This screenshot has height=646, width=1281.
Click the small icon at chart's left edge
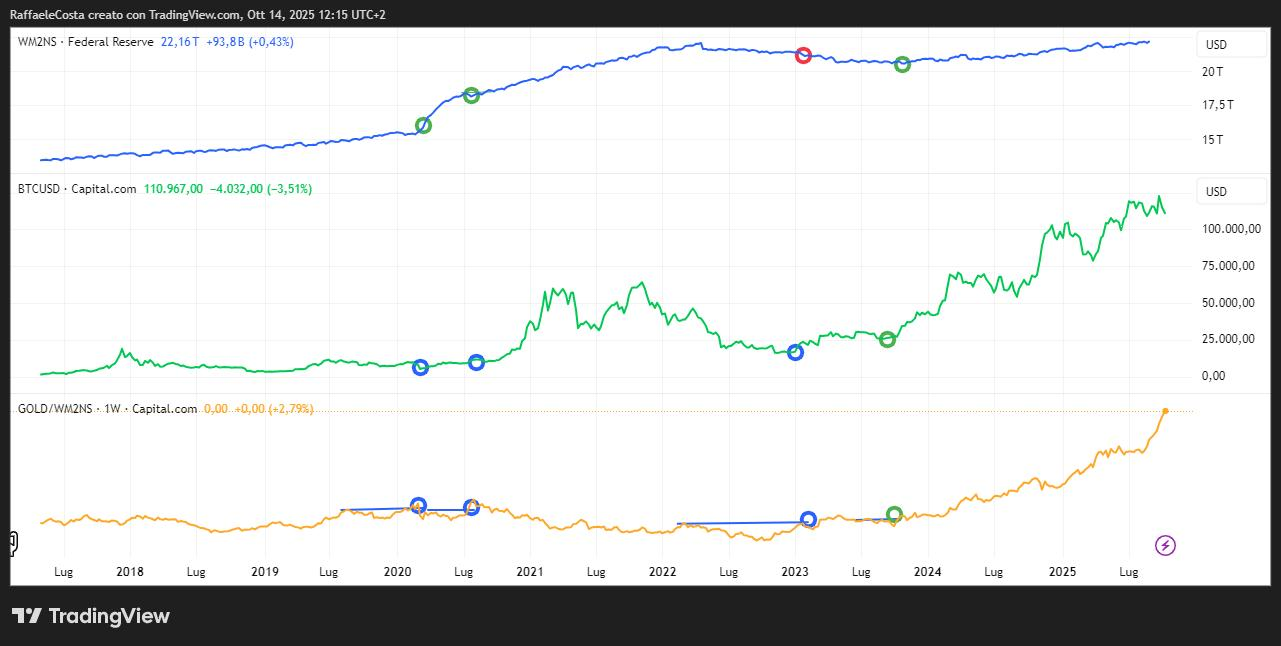tap(13, 543)
